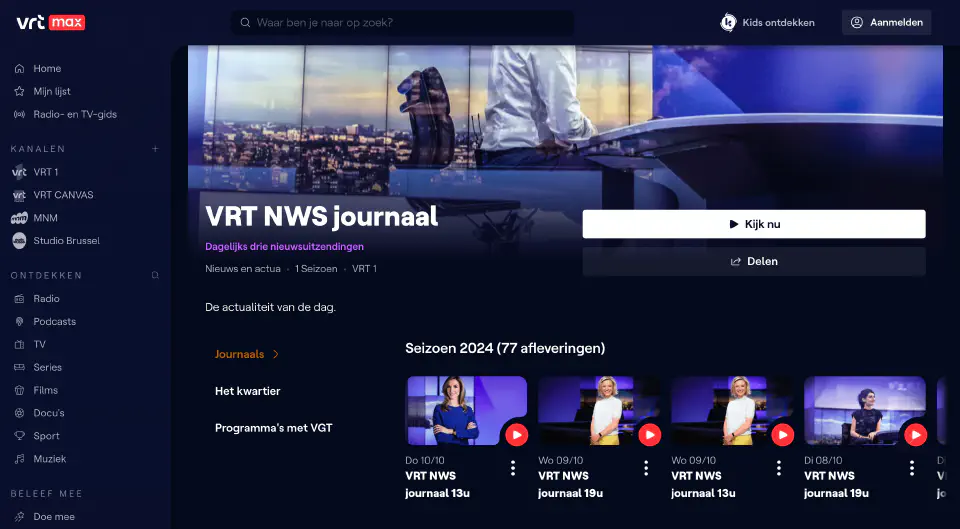Click the search magnifier icon
The image size is (960, 529).
coord(245,23)
